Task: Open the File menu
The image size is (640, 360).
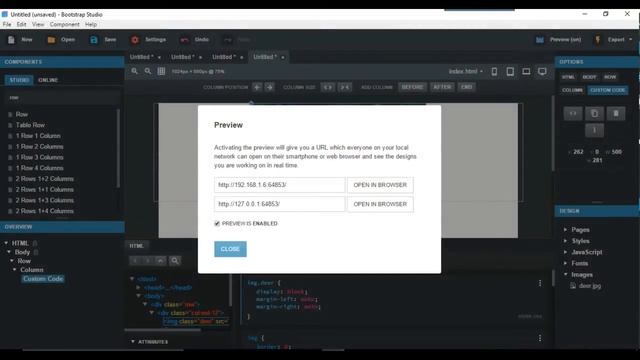Action: tap(7, 24)
